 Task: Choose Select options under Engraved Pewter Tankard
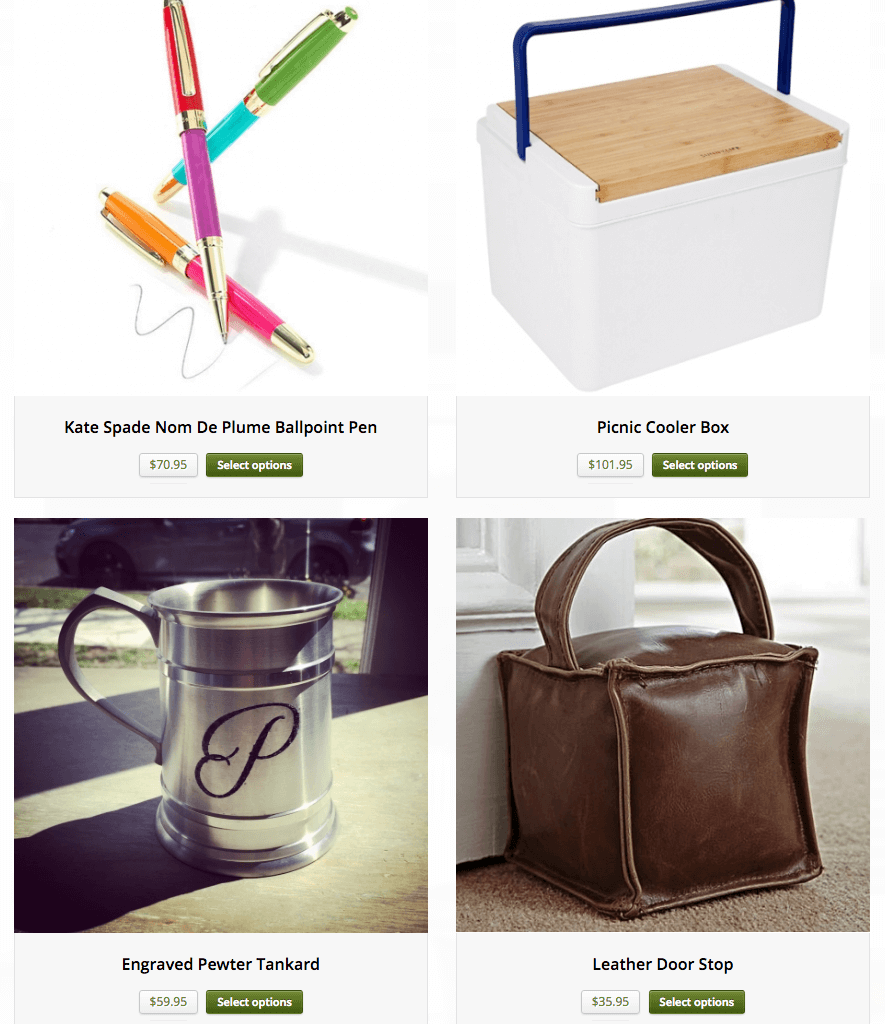(x=254, y=1002)
